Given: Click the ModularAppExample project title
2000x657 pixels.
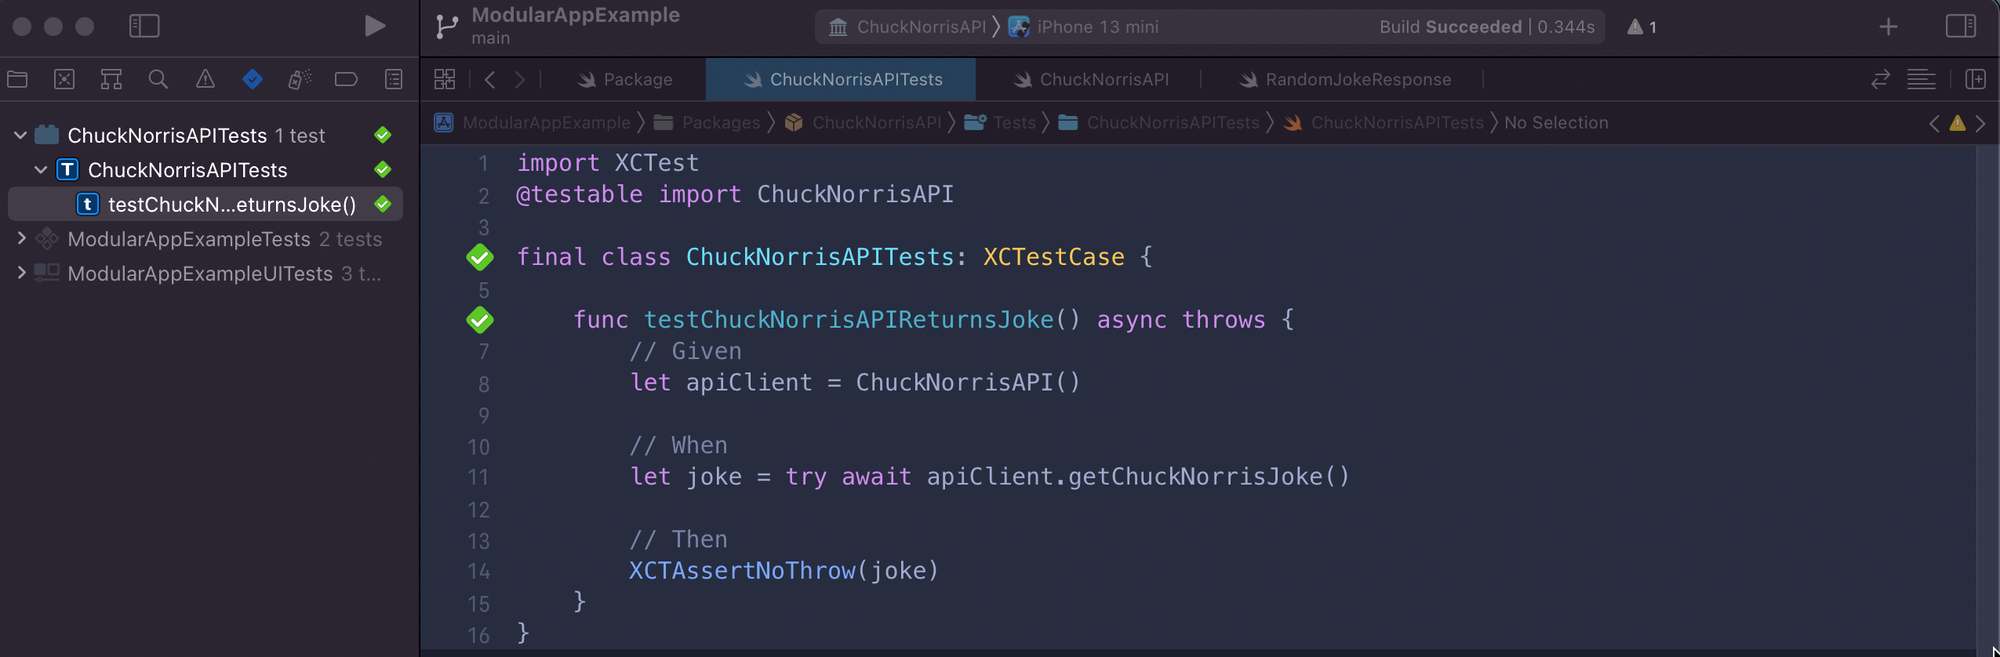Looking at the screenshot, I should pyautogui.click(x=576, y=15).
